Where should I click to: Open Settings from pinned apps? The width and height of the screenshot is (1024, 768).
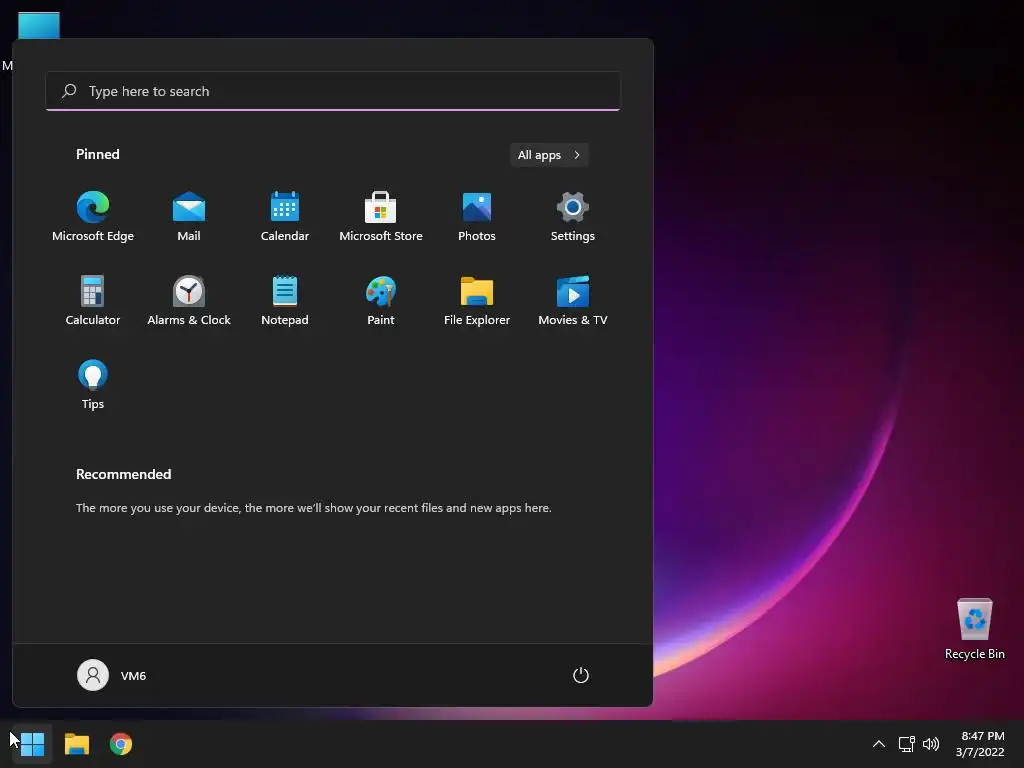[x=573, y=217]
